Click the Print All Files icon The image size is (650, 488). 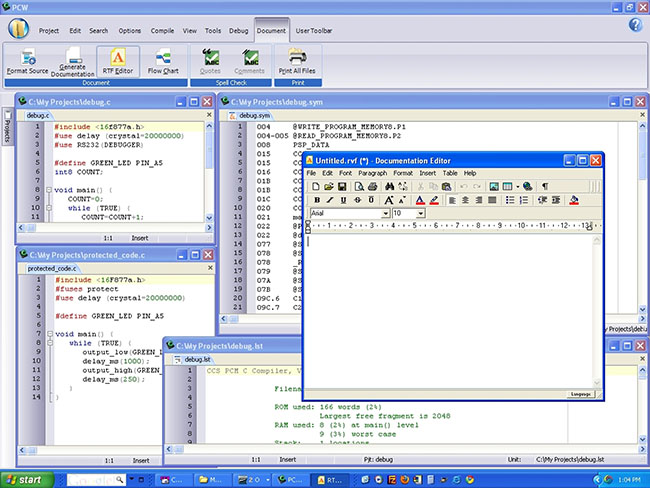point(297,61)
